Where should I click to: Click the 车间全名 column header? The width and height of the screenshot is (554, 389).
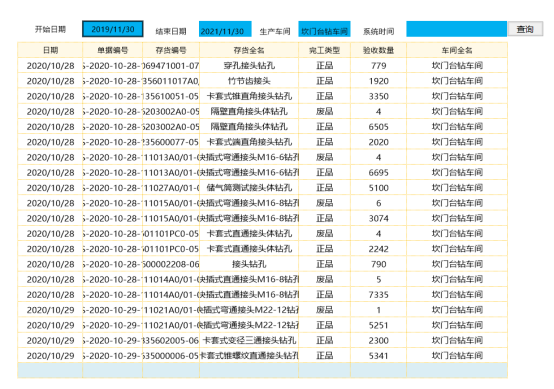[457, 50]
